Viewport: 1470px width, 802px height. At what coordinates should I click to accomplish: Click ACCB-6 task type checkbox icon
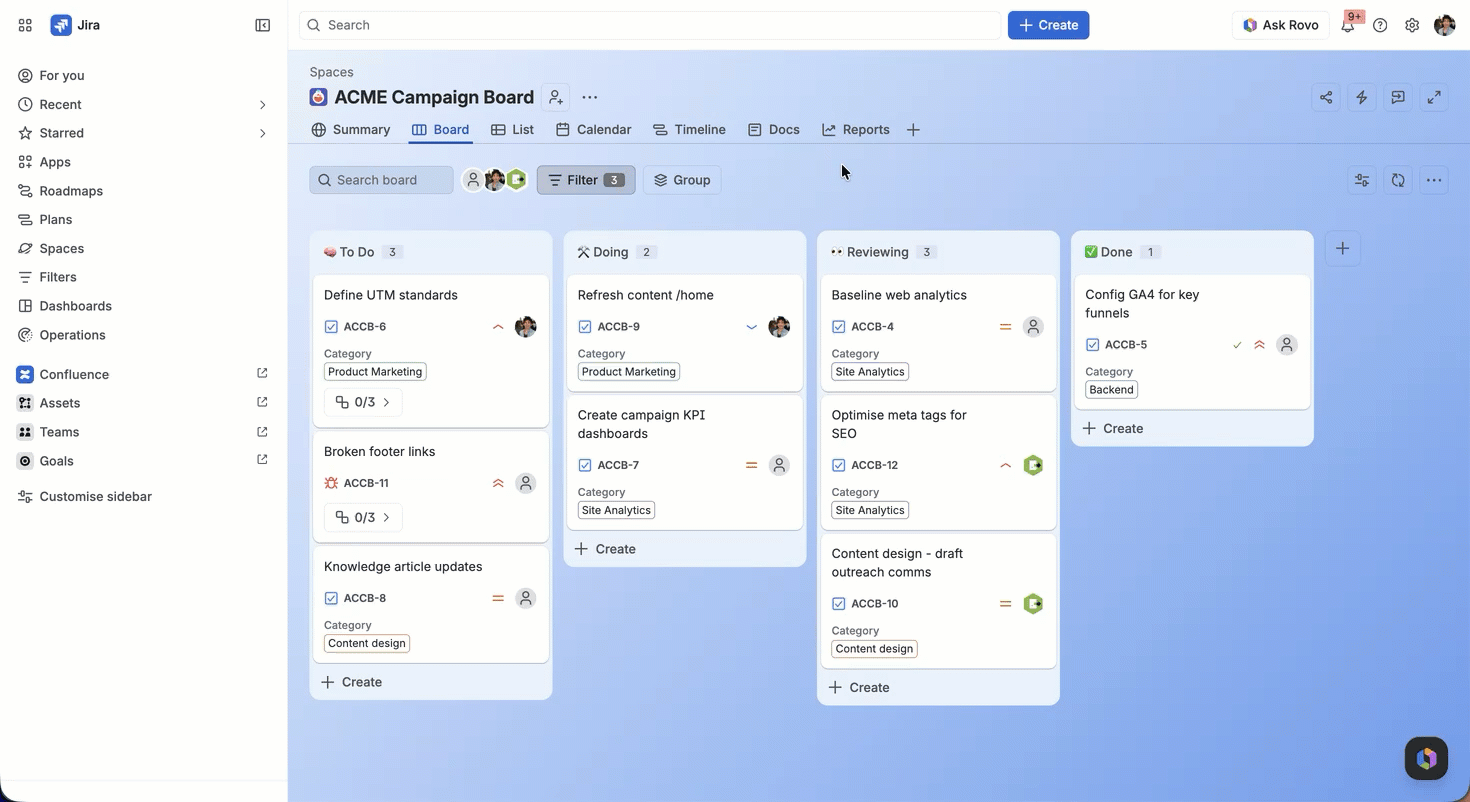coord(331,327)
